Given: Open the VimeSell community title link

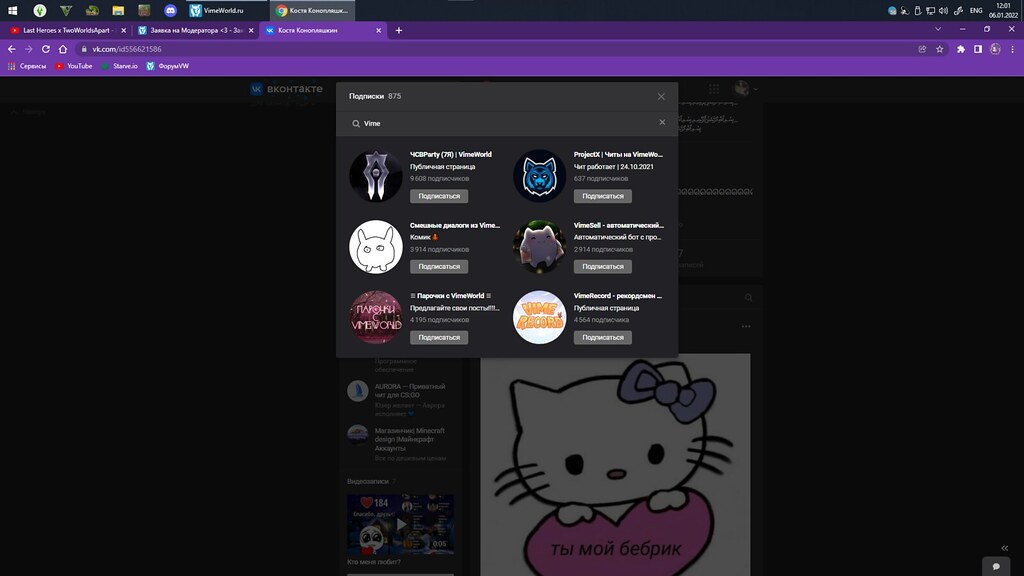Looking at the screenshot, I should [x=618, y=225].
